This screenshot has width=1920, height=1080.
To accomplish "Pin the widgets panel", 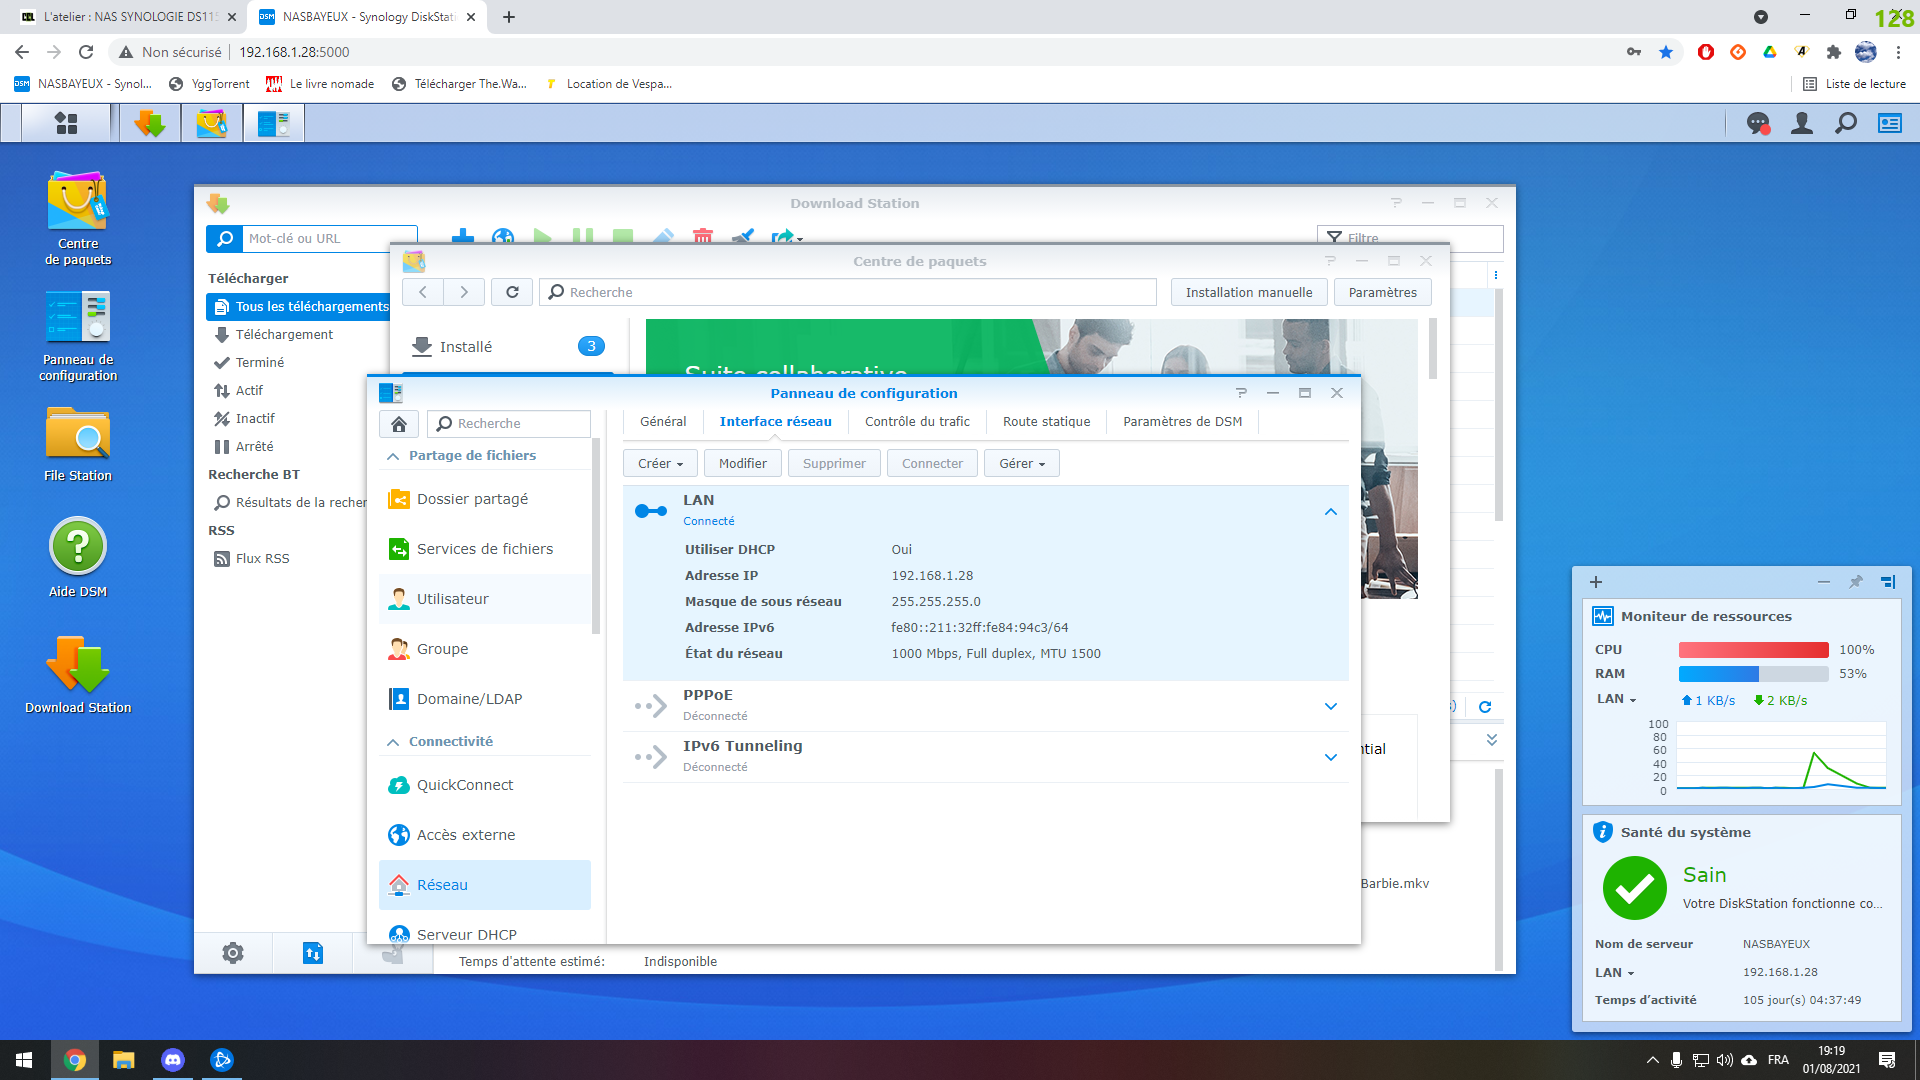I will [1856, 582].
